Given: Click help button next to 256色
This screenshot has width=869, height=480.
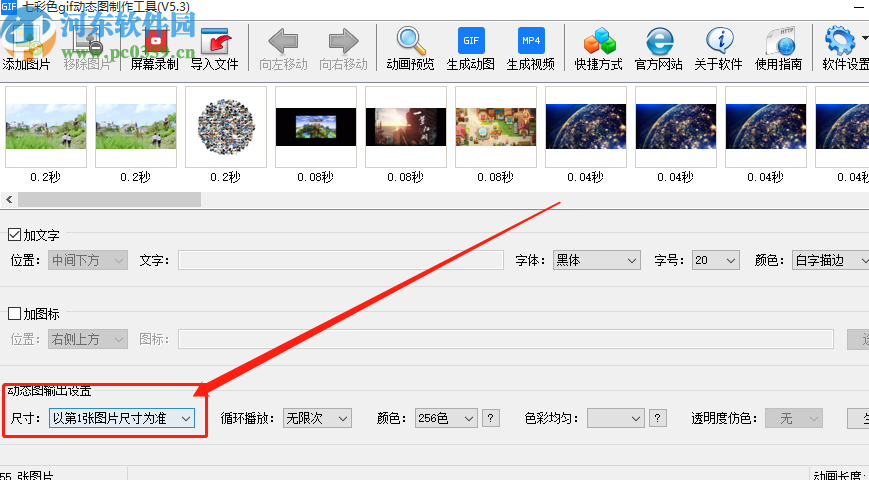Looking at the screenshot, I should pos(490,418).
